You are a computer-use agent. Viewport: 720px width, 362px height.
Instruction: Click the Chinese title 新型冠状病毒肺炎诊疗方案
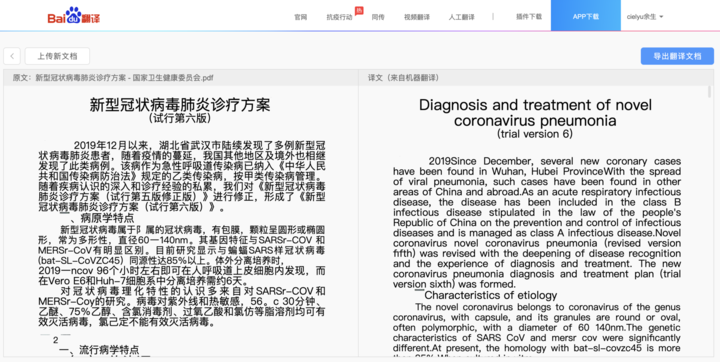tap(180, 105)
